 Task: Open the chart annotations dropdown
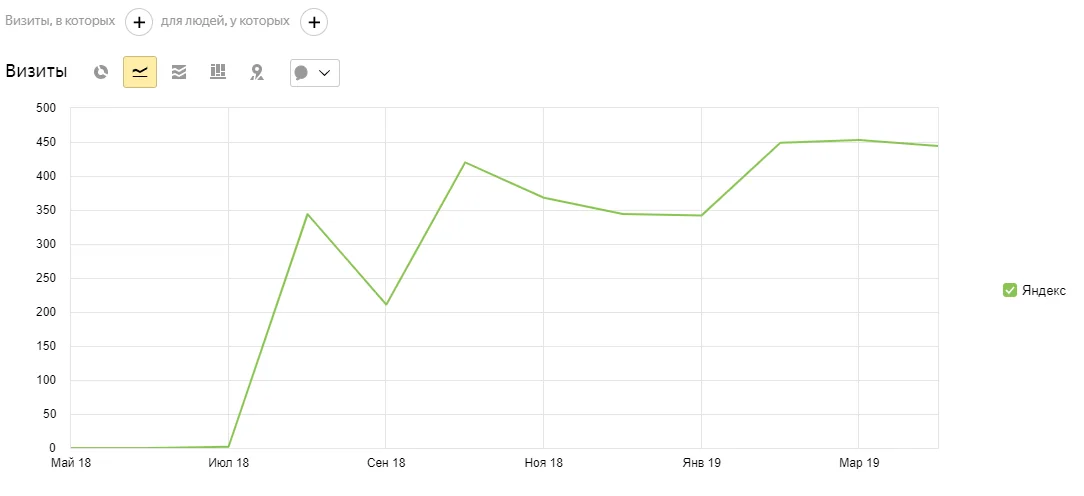315,73
